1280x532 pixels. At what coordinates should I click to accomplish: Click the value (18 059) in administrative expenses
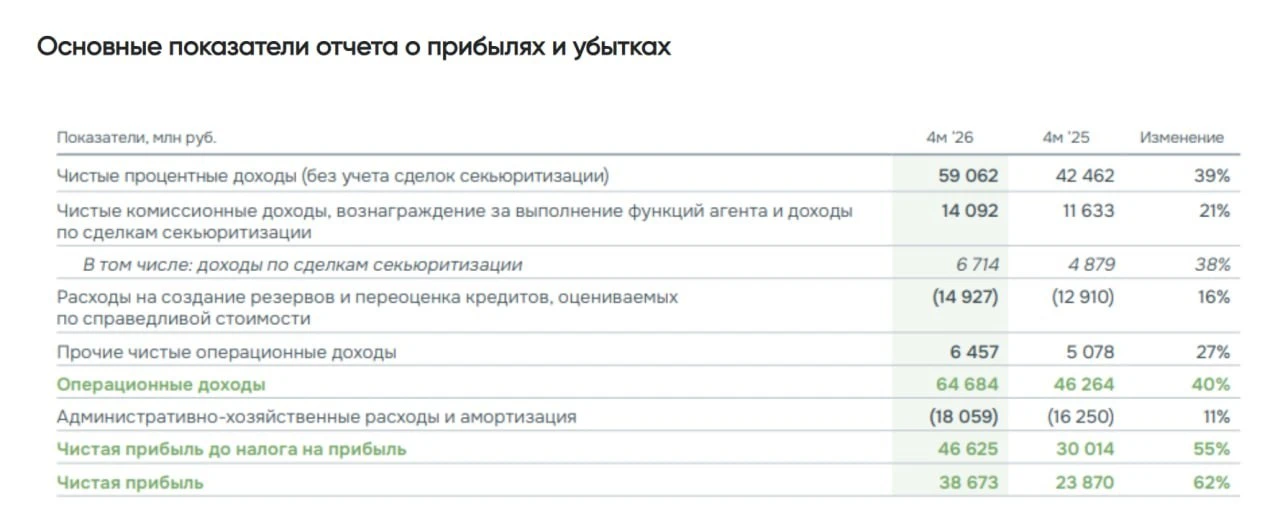(x=964, y=417)
